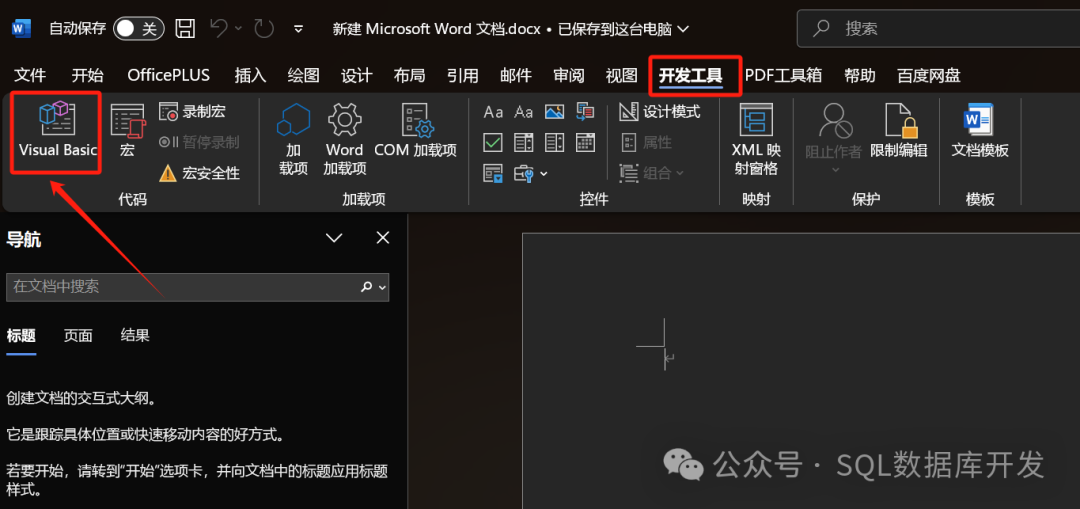
Task: Select the 开发工具 developer tab
Action: point(691,75)
